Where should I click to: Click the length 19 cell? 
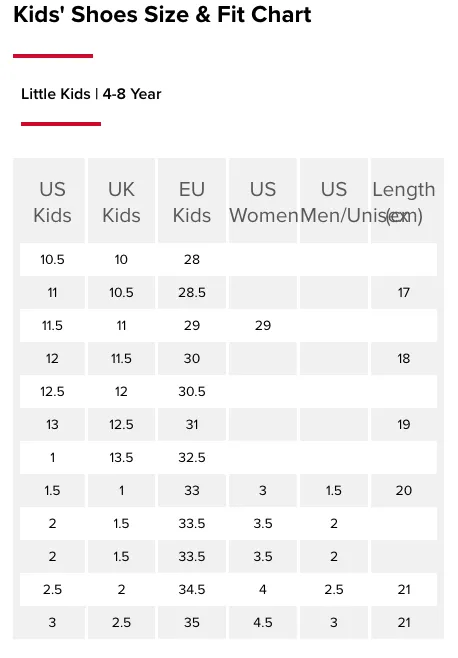click(x=404, y=424)
